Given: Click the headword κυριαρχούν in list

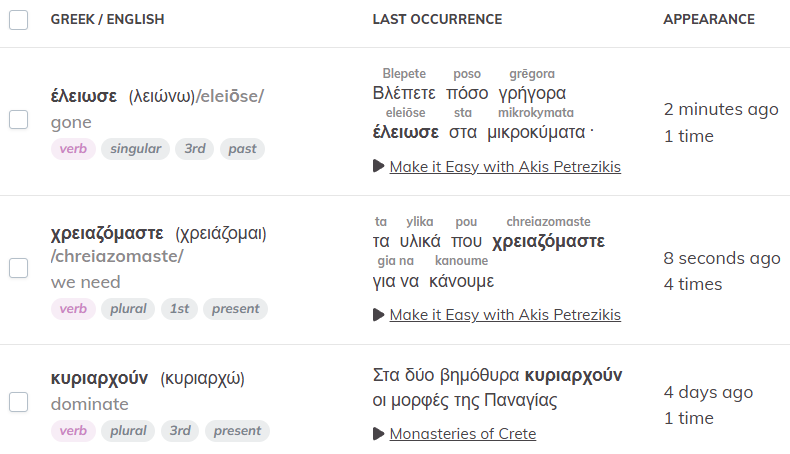Looking at the screenshot, I should click(x=99, y=378).
